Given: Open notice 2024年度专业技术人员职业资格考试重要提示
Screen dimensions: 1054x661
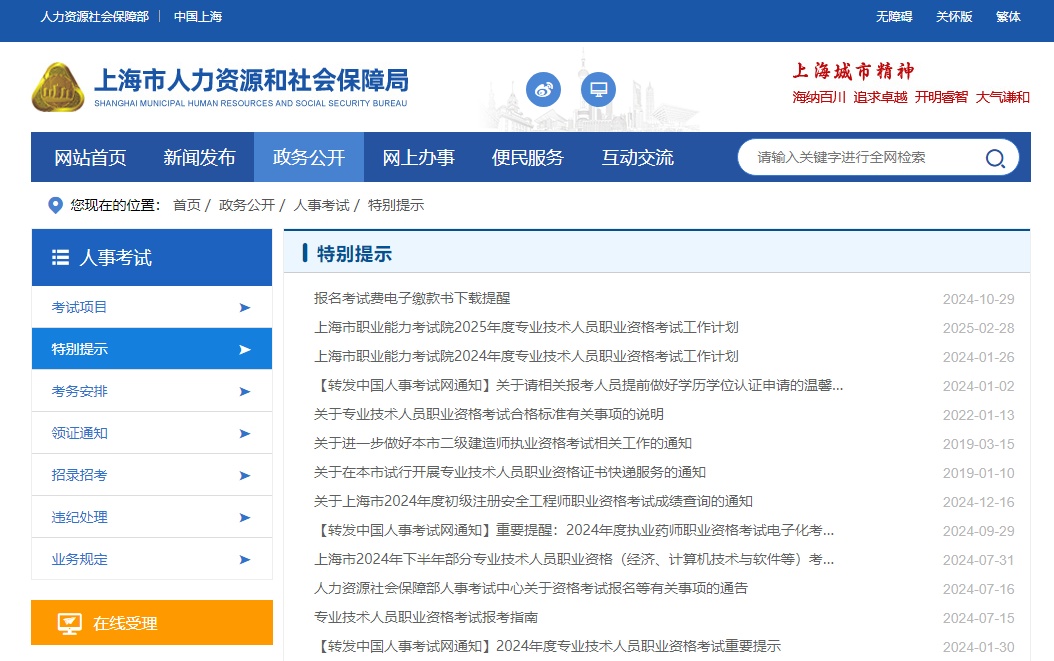Looking at the screenshot, I should point(548,646).
